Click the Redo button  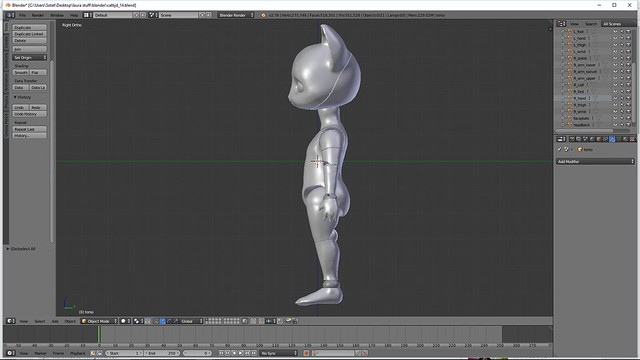pos(38,107)
